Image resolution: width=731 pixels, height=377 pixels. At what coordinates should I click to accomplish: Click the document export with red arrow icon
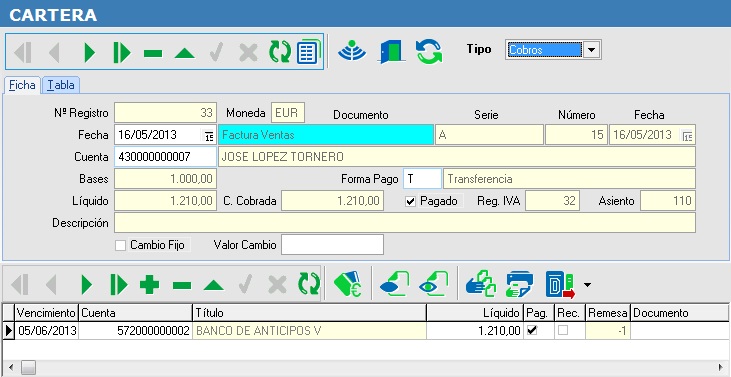tap(560, 285)
